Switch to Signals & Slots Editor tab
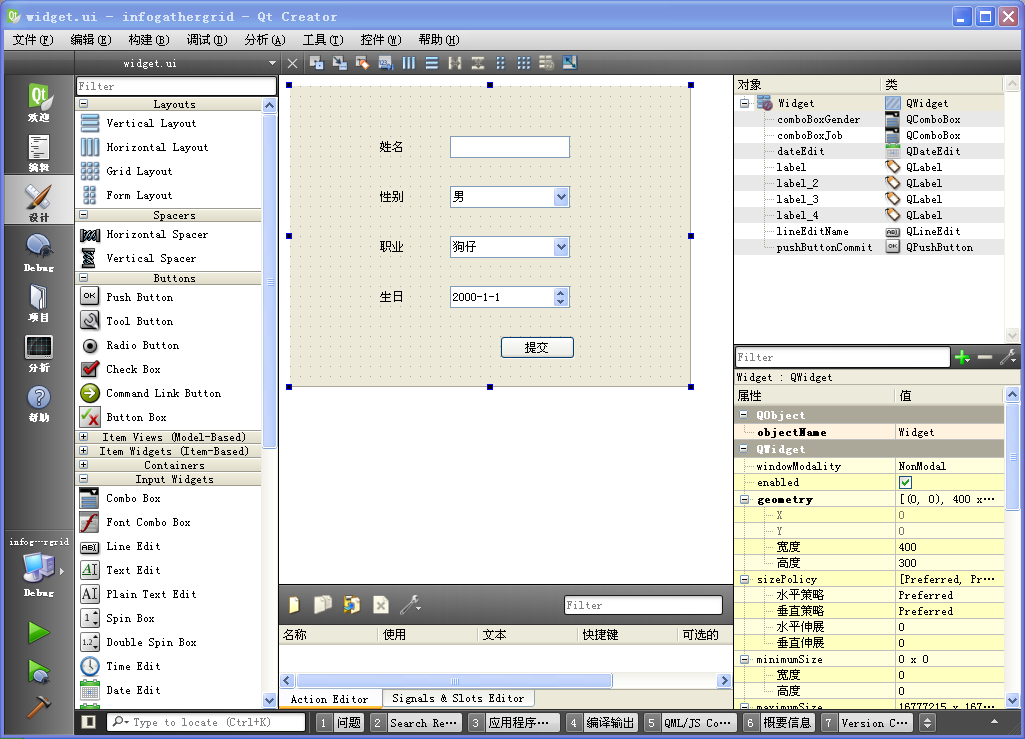This screenshot has width=1025, height=739. click(x=458, y=698)
